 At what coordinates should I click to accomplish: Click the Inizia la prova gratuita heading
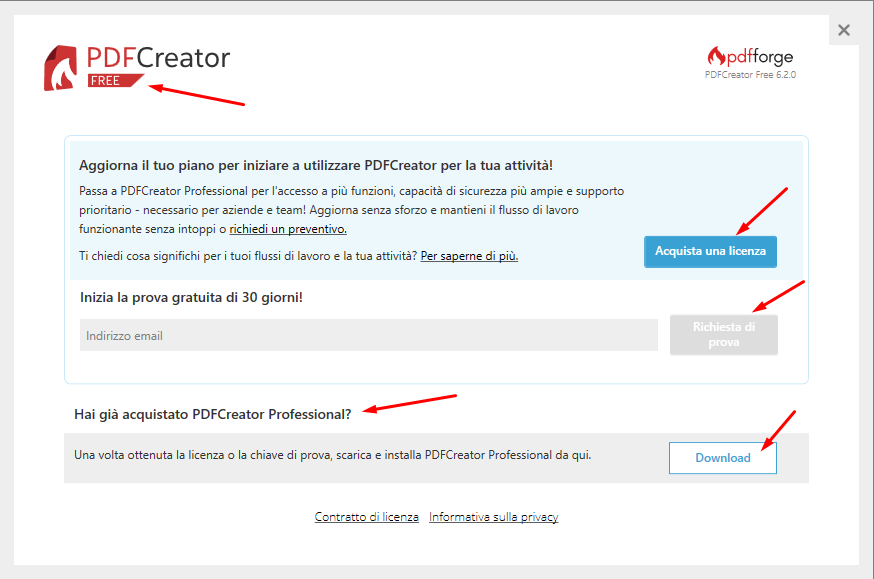(x=191, y=298)
